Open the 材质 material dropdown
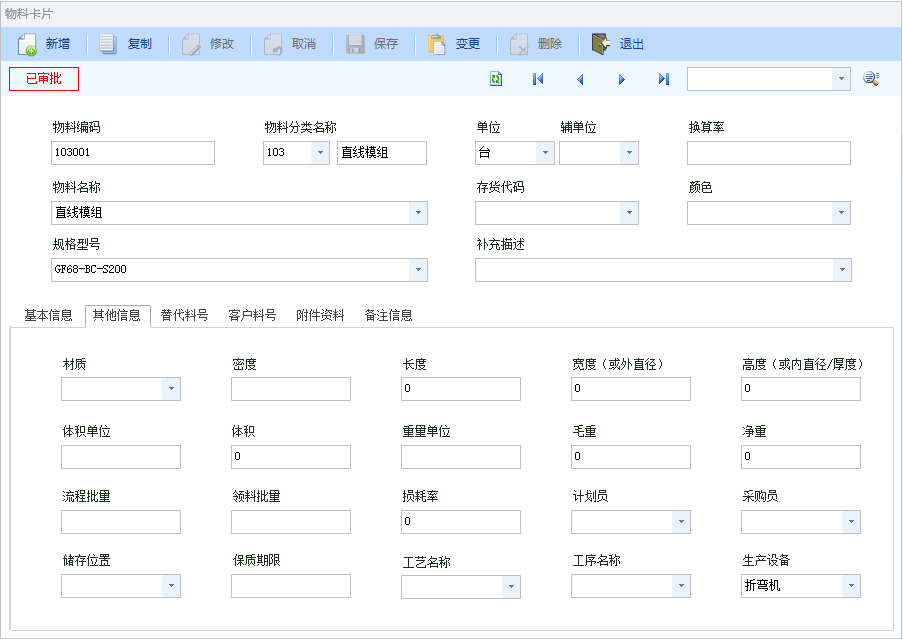This screenshot has height=639, width=903. pyautogui.click(x=171, y=389)
